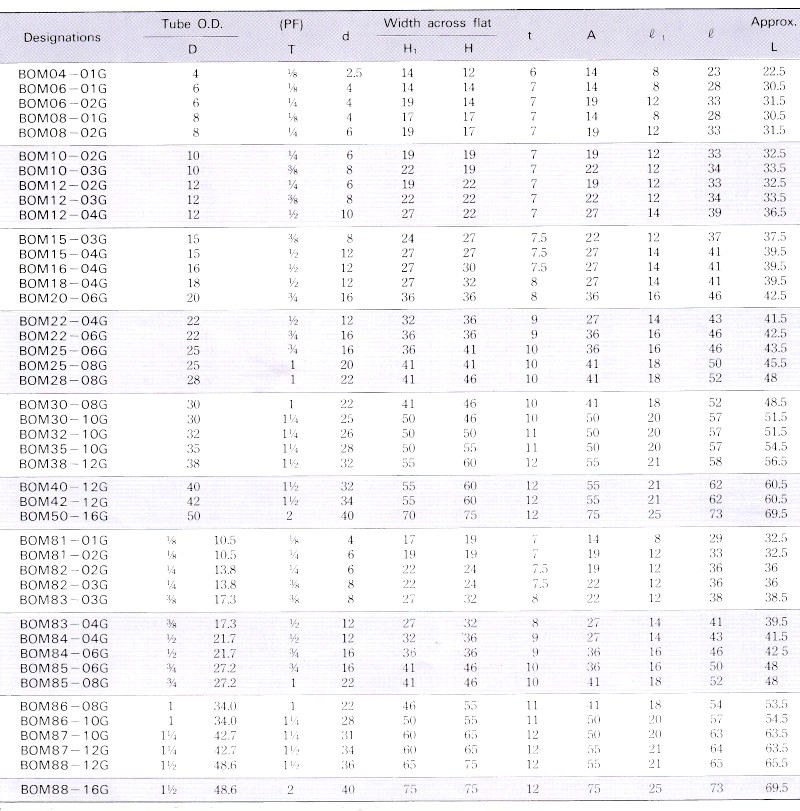Select the Tube O.D. header
Viewport: 800px width, 811px height.
tap(192, 24)
